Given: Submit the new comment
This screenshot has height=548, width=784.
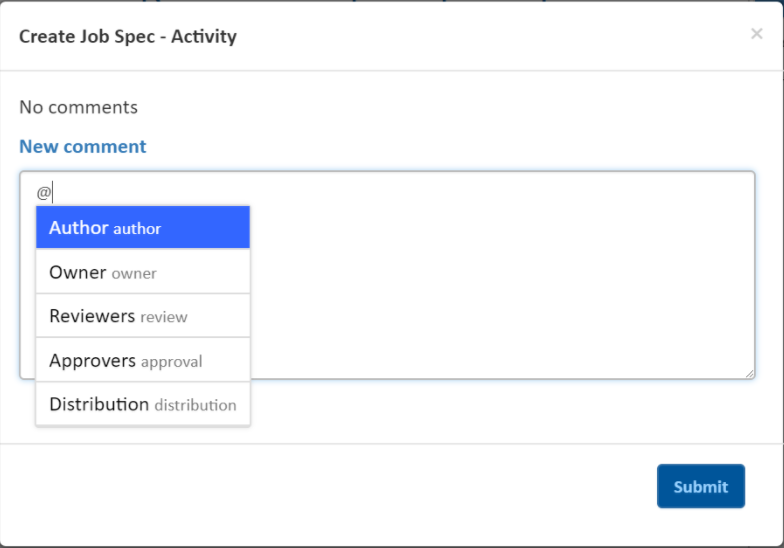Looking at the screenshot, I should (700, 486).
